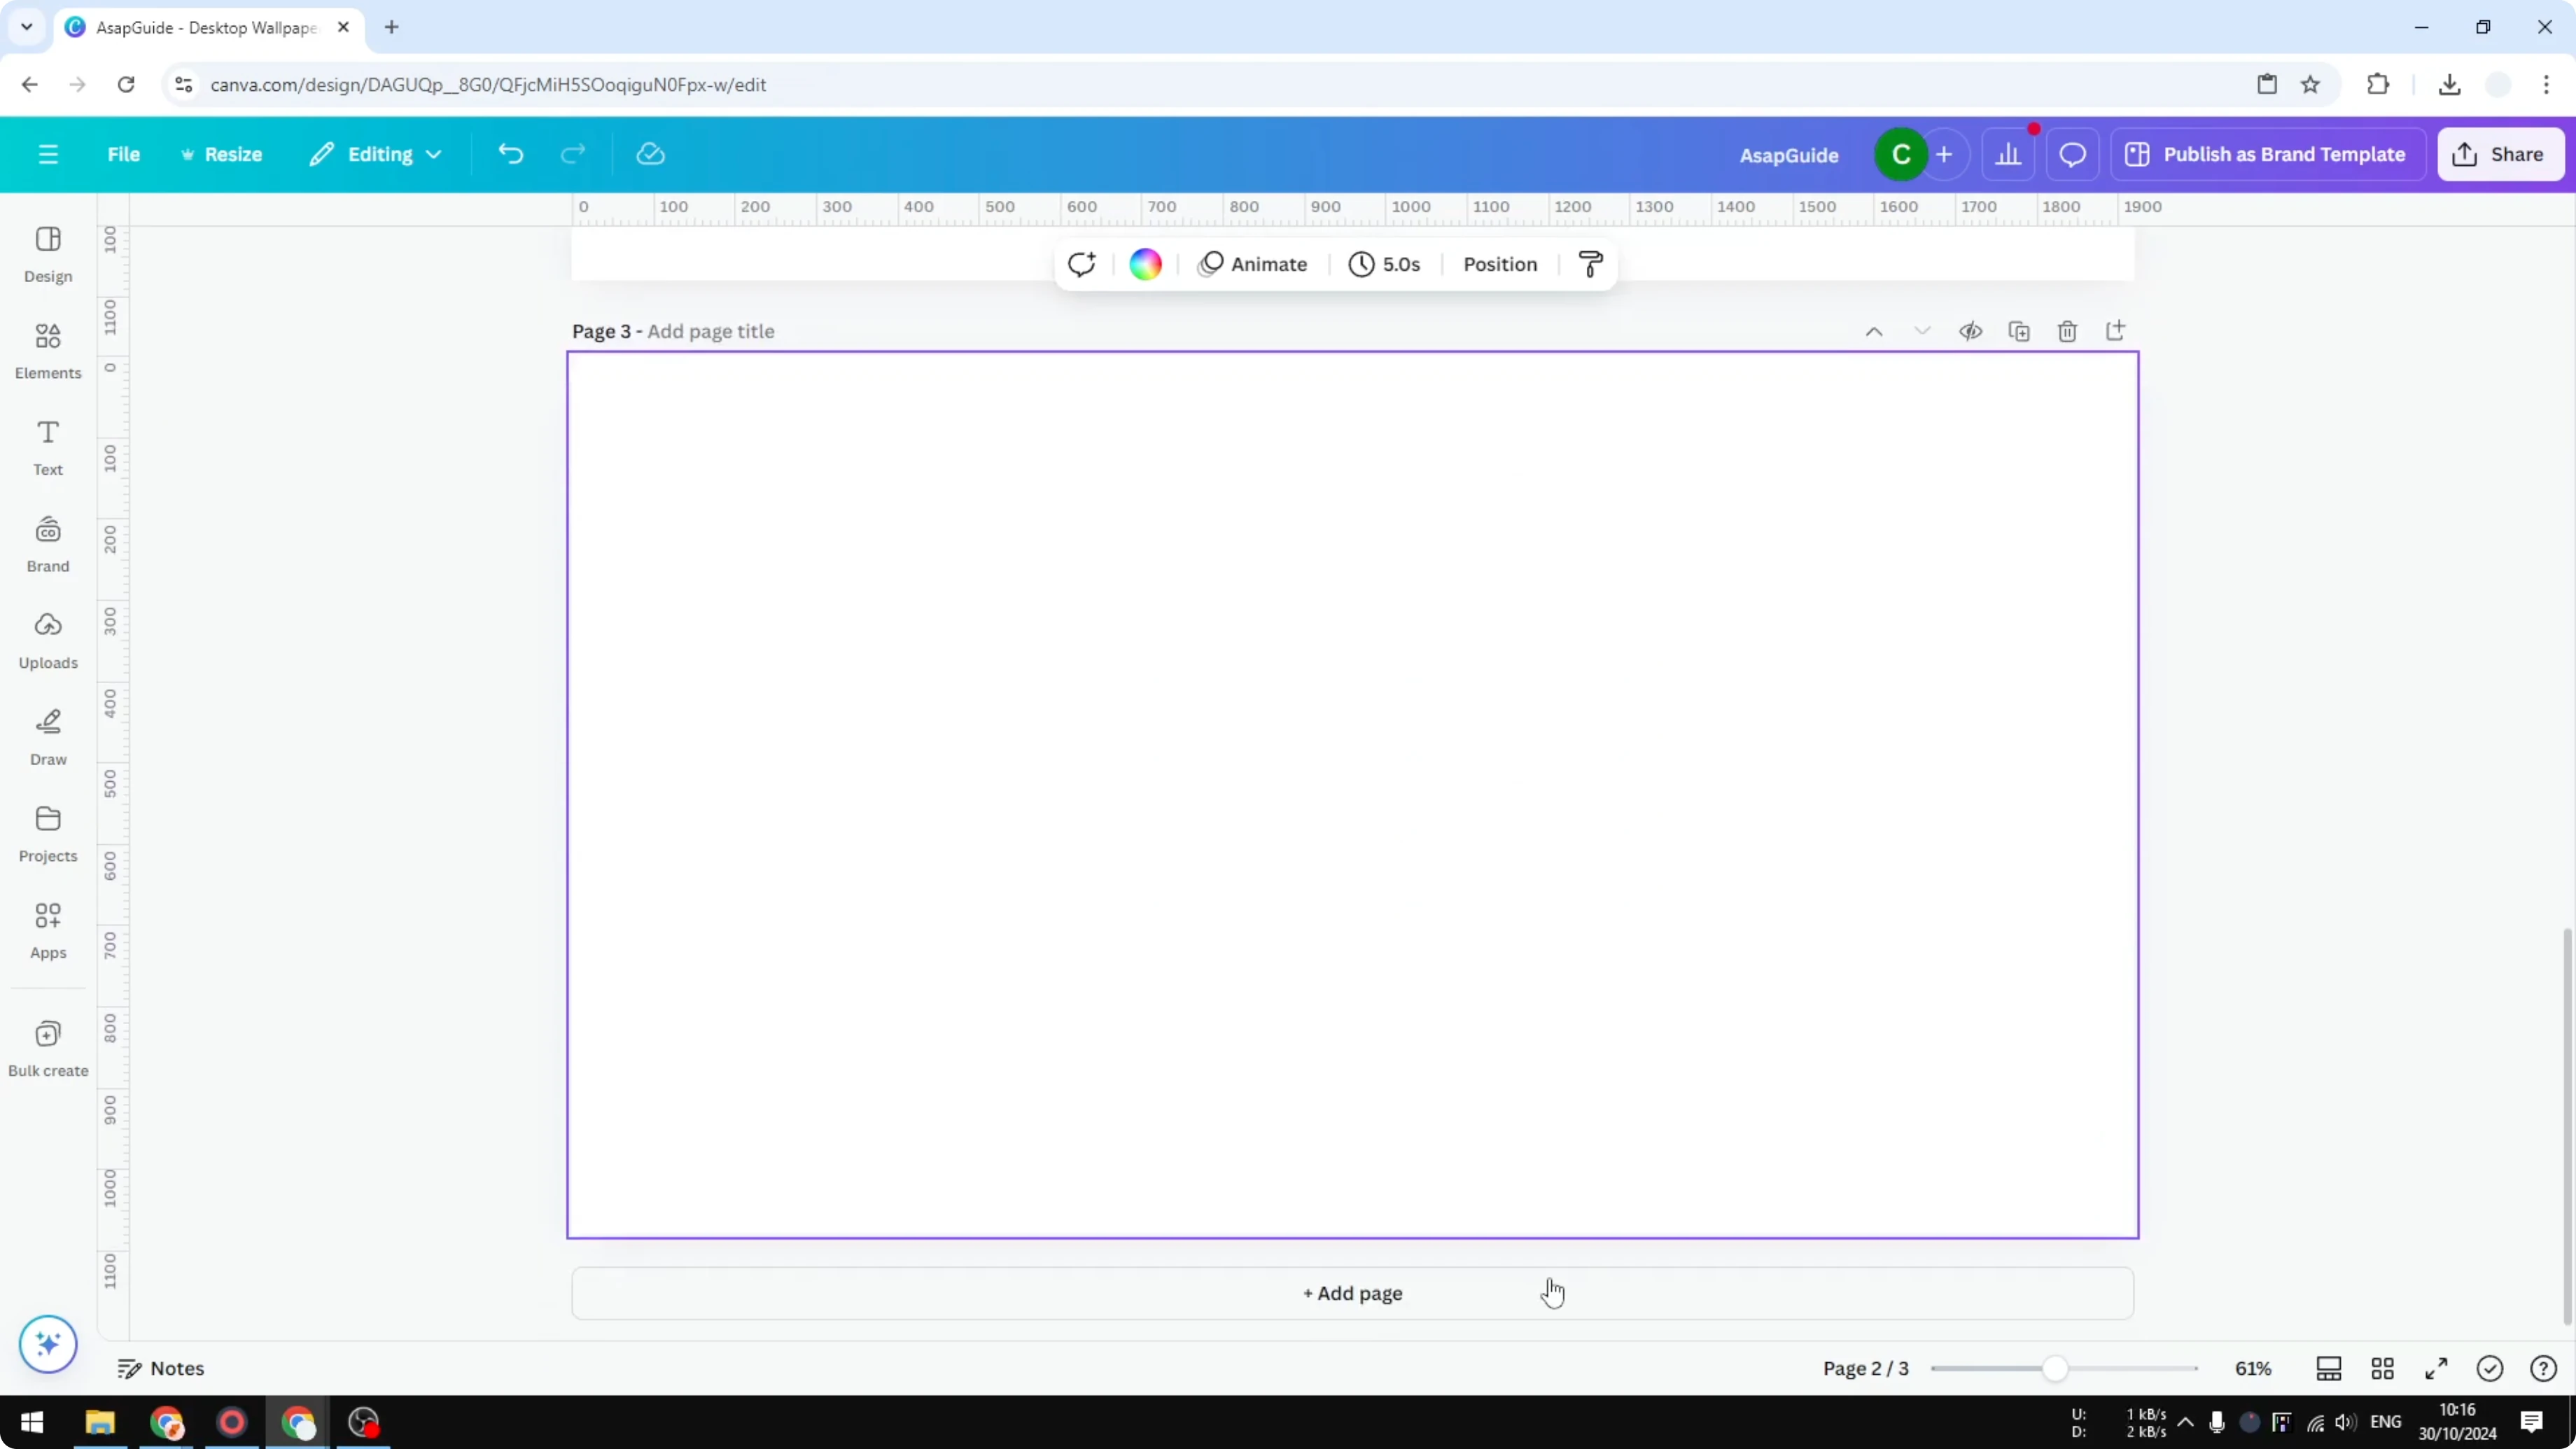Open the background color picker swatch
2576x1449 pixels.
1145,264
